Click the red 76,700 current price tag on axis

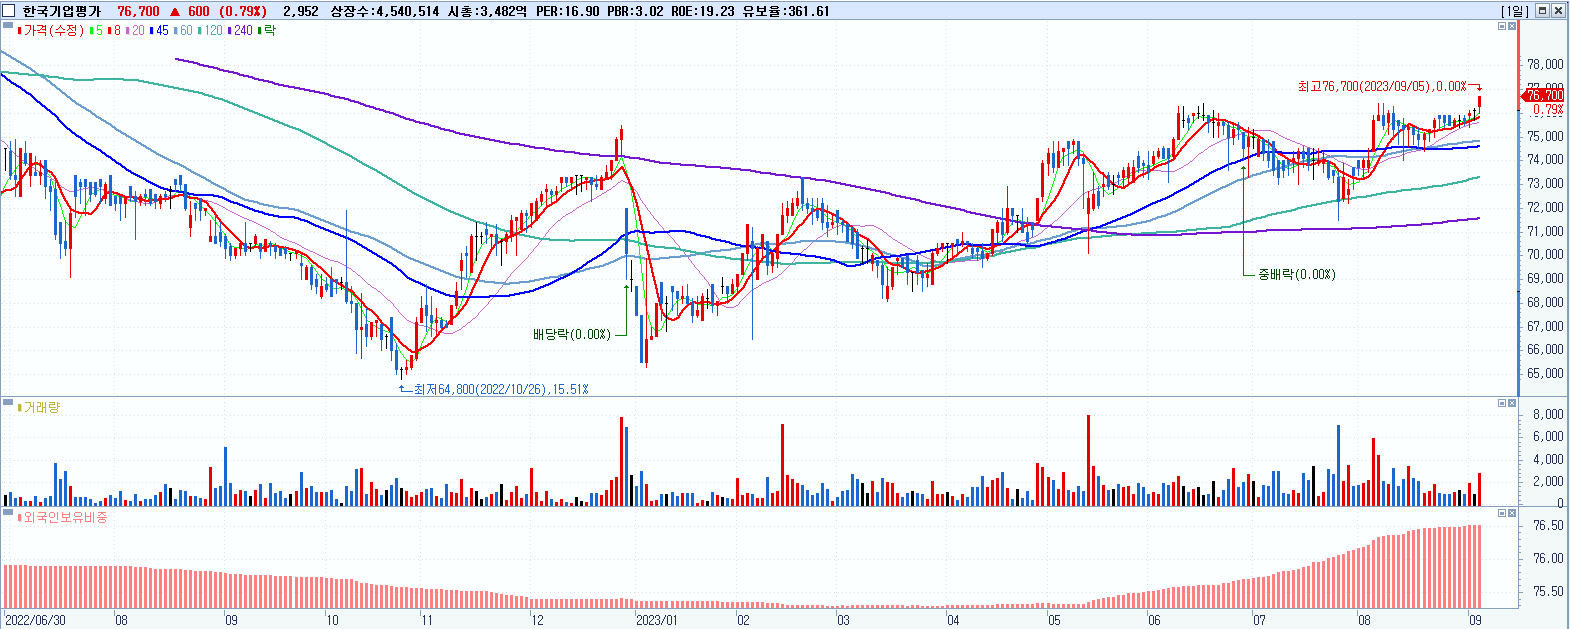(x=1543, y=96)
